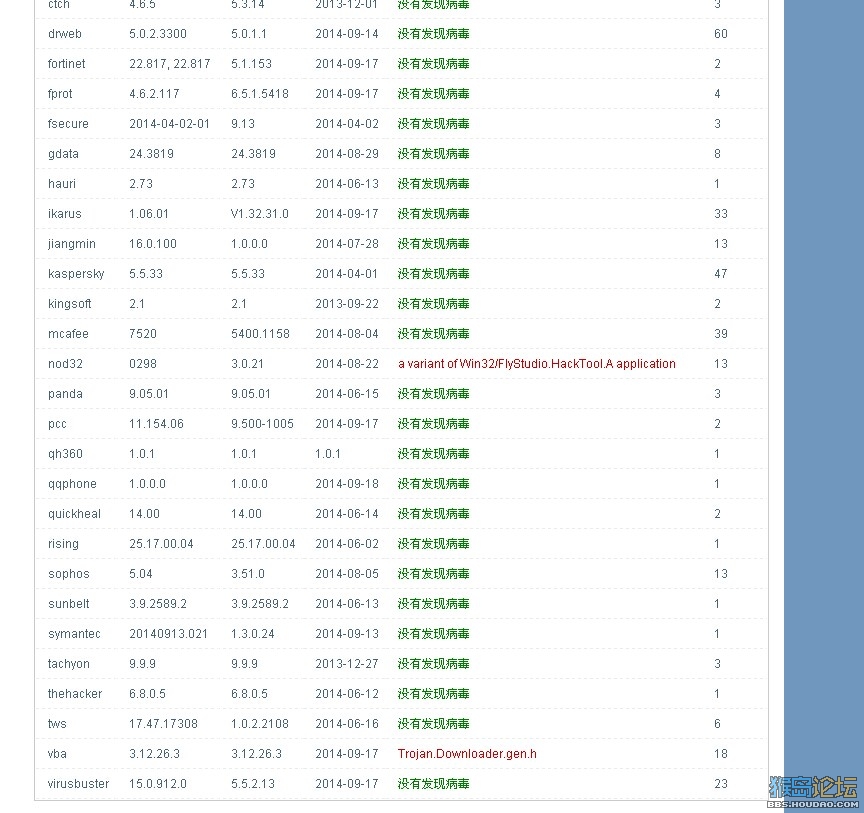Click virusbuster scan time 23

pyautogui.click(x=721, y=784)
